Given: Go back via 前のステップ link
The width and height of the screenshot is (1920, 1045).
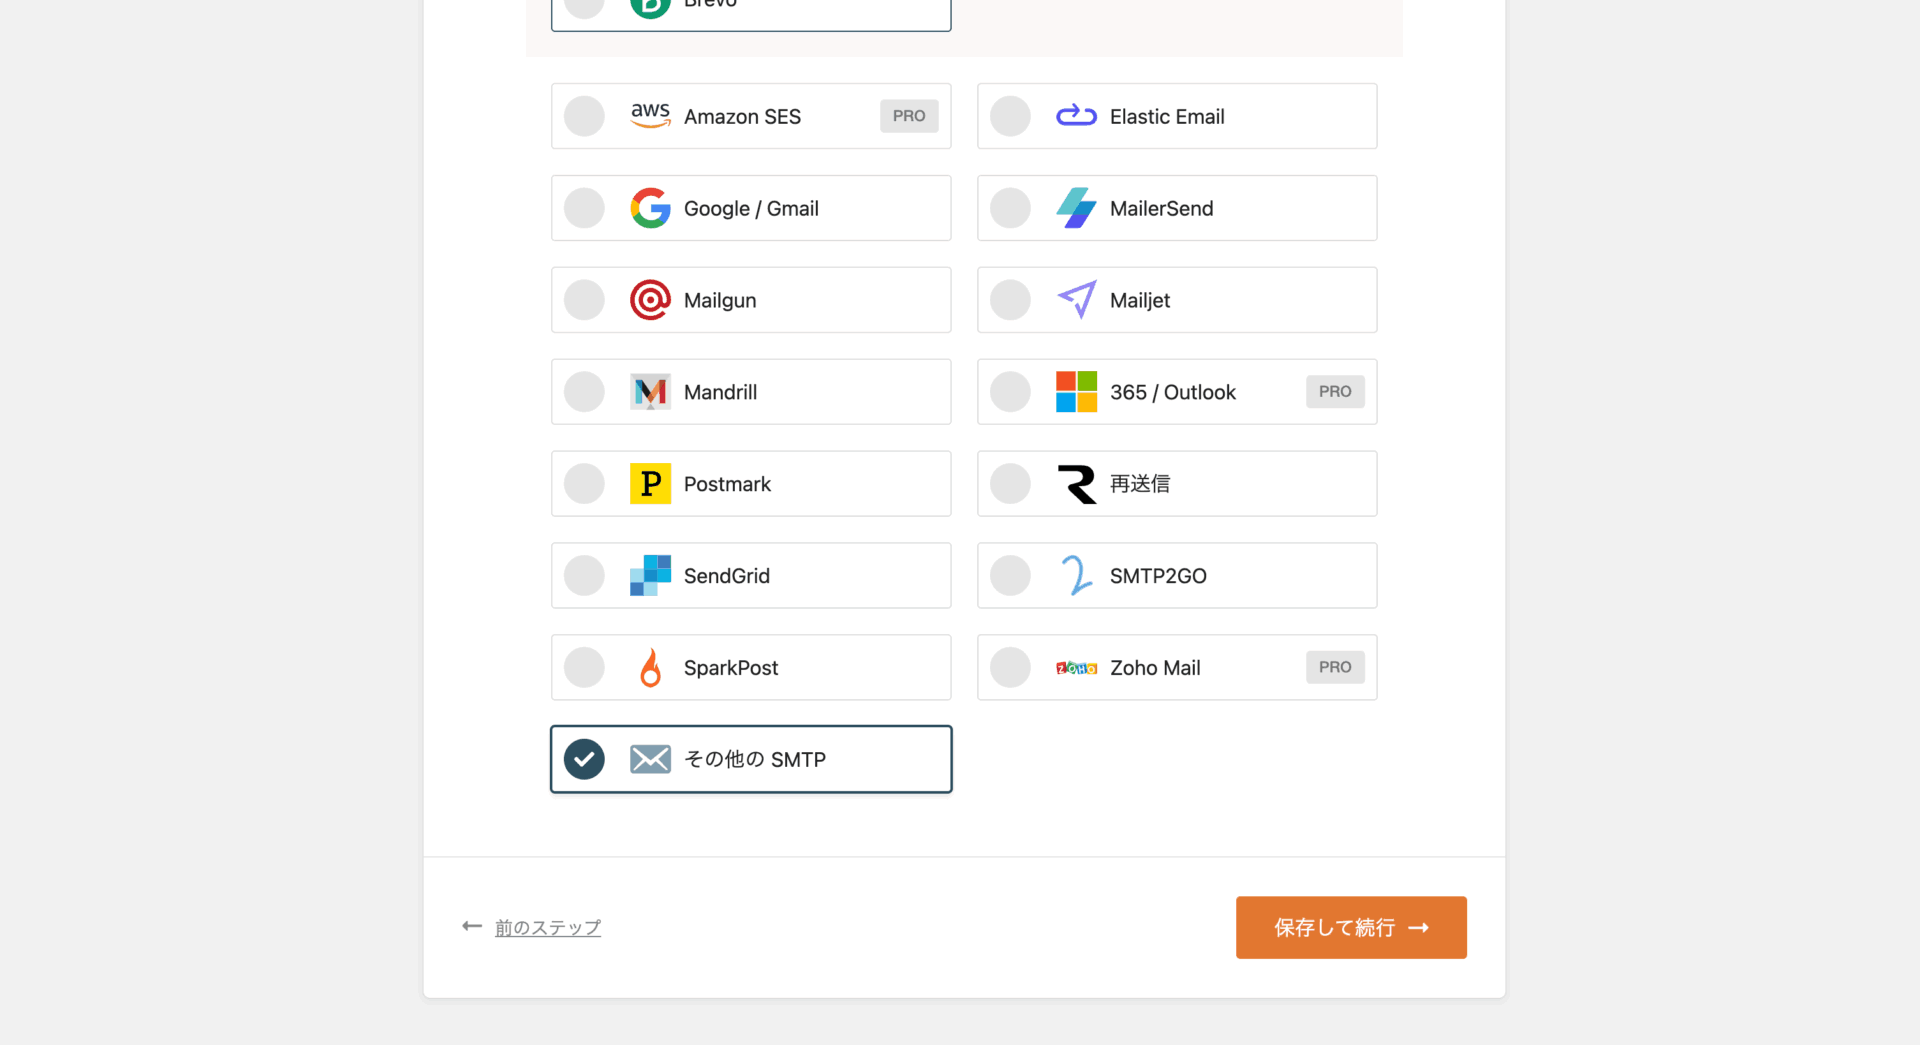Looking at the screenshot, I should coord(547,928).
